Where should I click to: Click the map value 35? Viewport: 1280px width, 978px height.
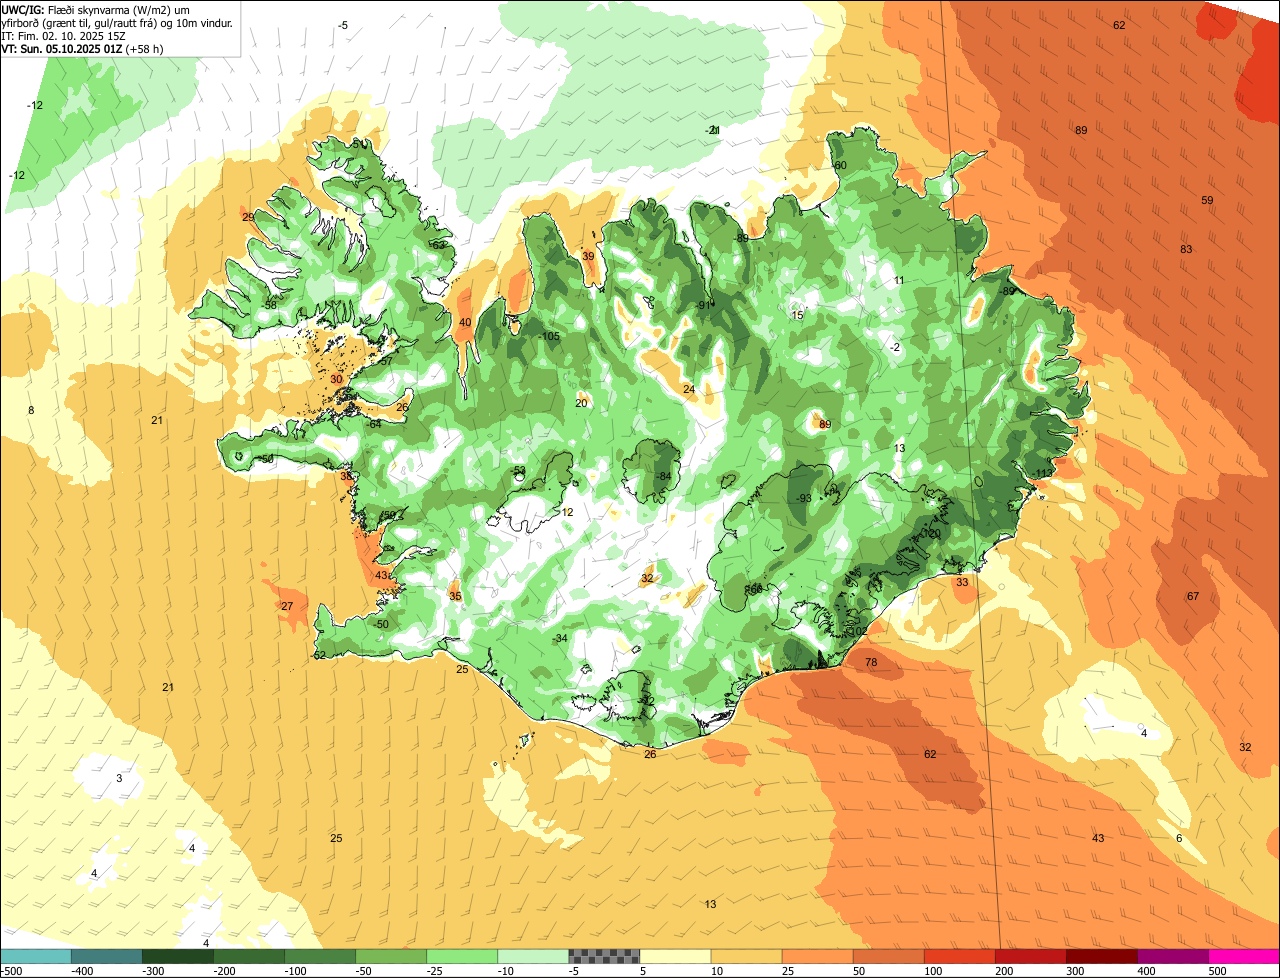pos(455,596)
